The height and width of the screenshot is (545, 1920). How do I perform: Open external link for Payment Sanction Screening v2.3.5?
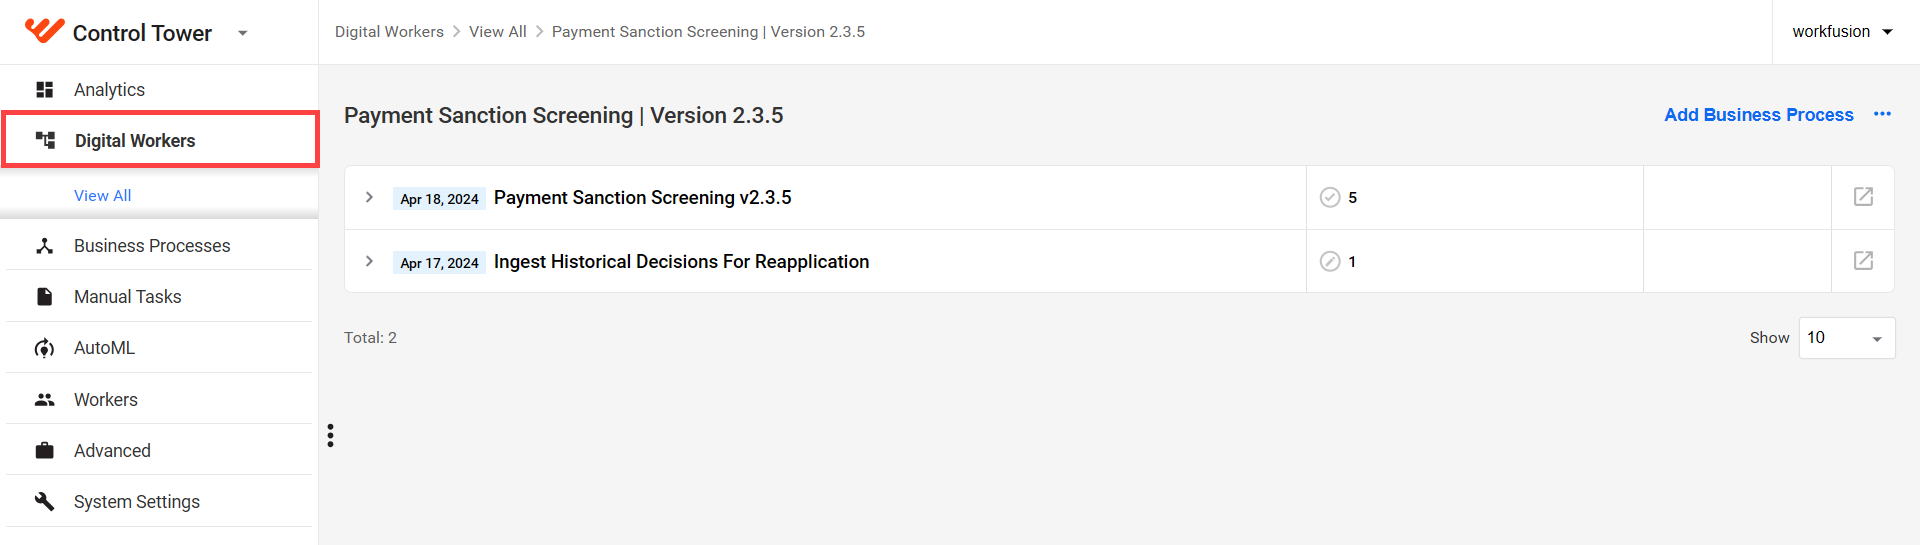[x=1863, y=197]
